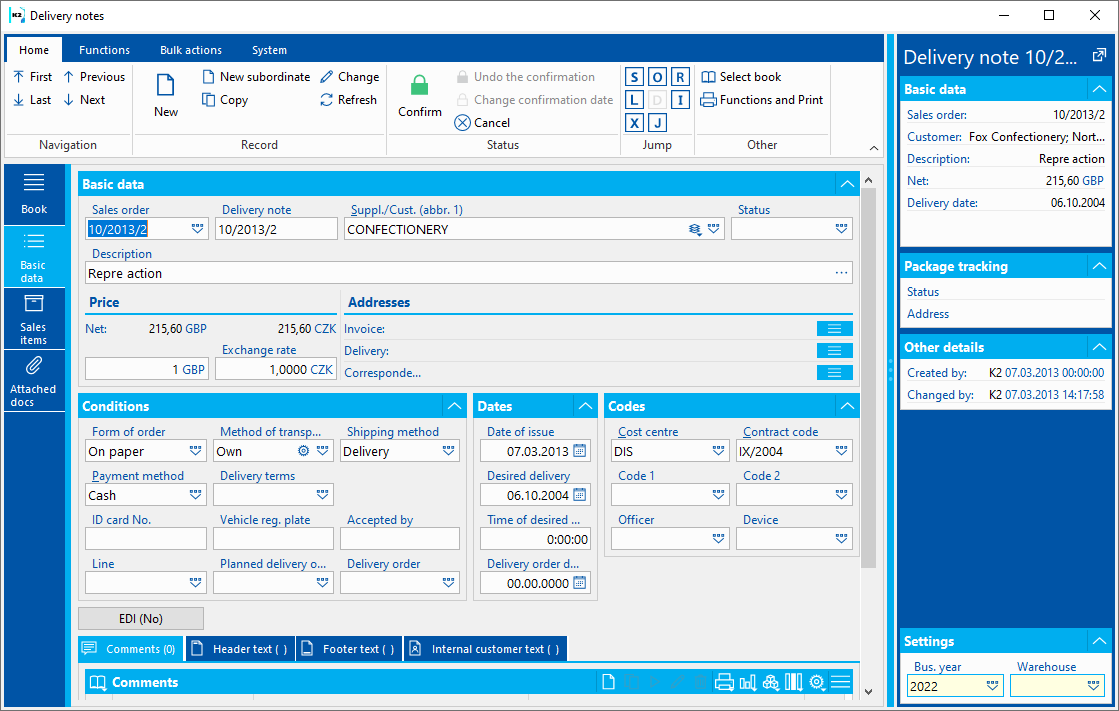The image size is (1119, 711).
Task: Collapse the Package tracking panel
Action: click(x=1099, y=266)
